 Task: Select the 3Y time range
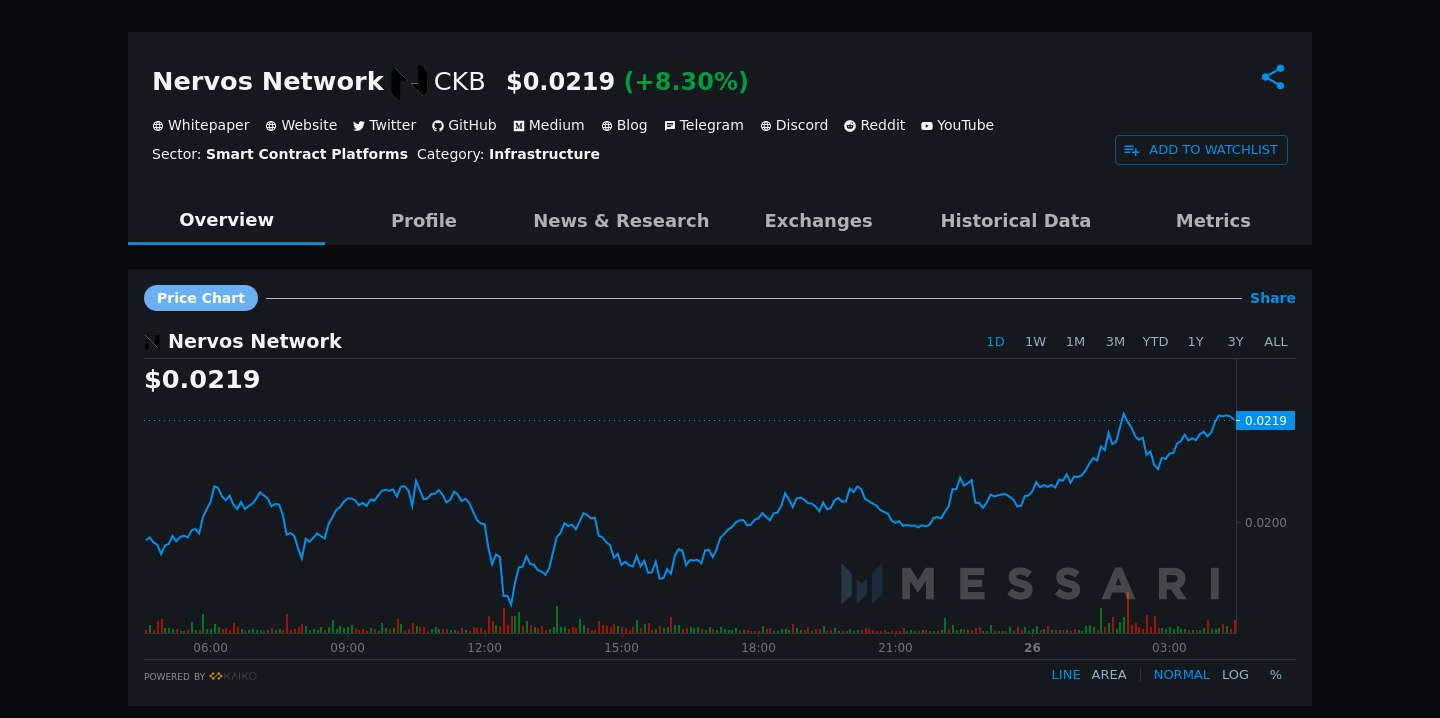pyautogui.click(x=1236, y=341)
